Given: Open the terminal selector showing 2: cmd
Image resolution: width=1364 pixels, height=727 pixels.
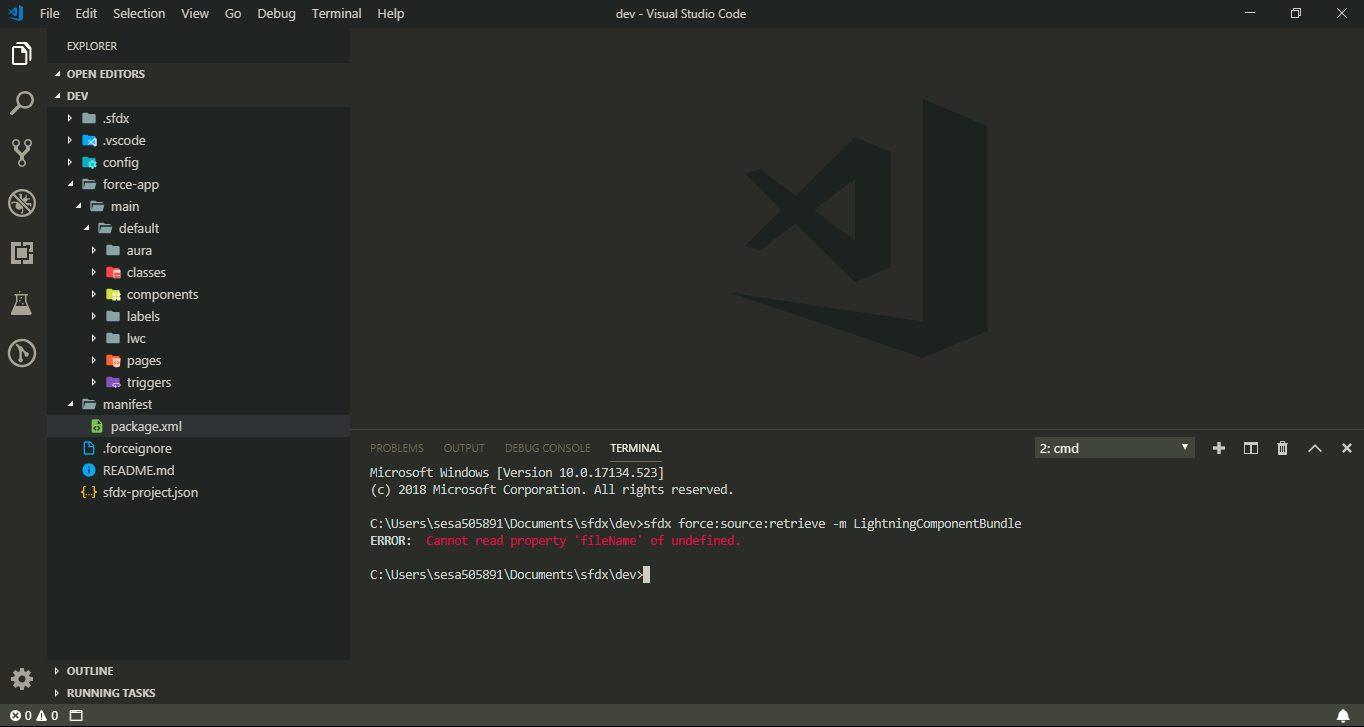Looking at the screenshot, I should pyautogui.click(x=1113, y=448).
